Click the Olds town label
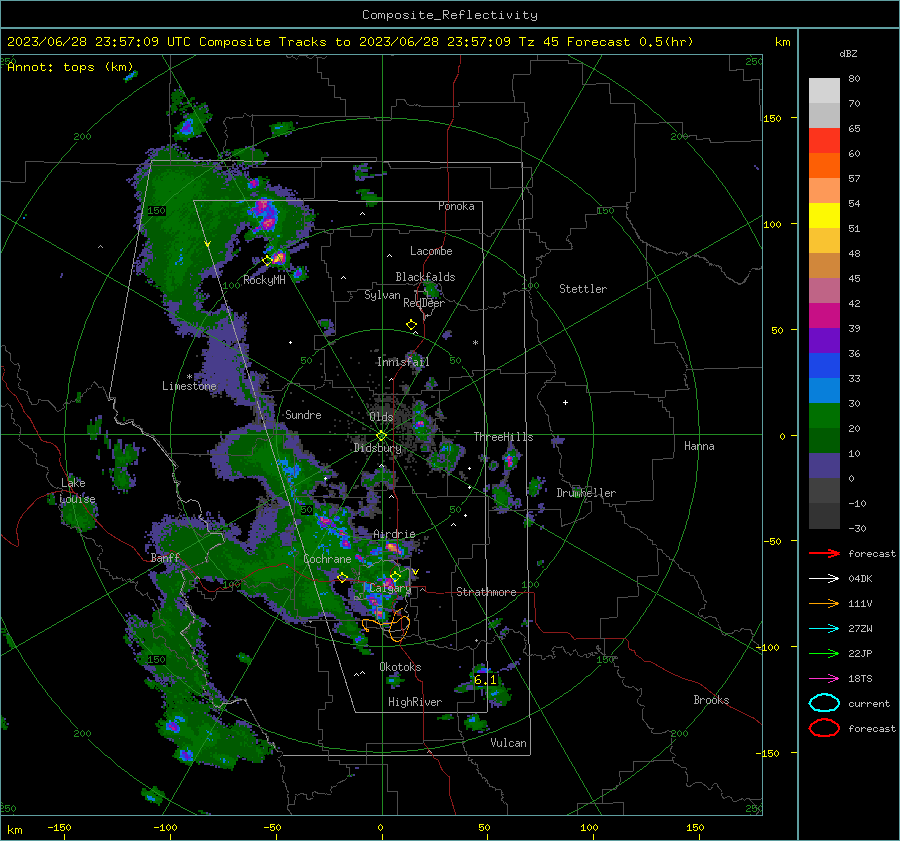Screen dimensions: 900x841 tap(381, 417)
